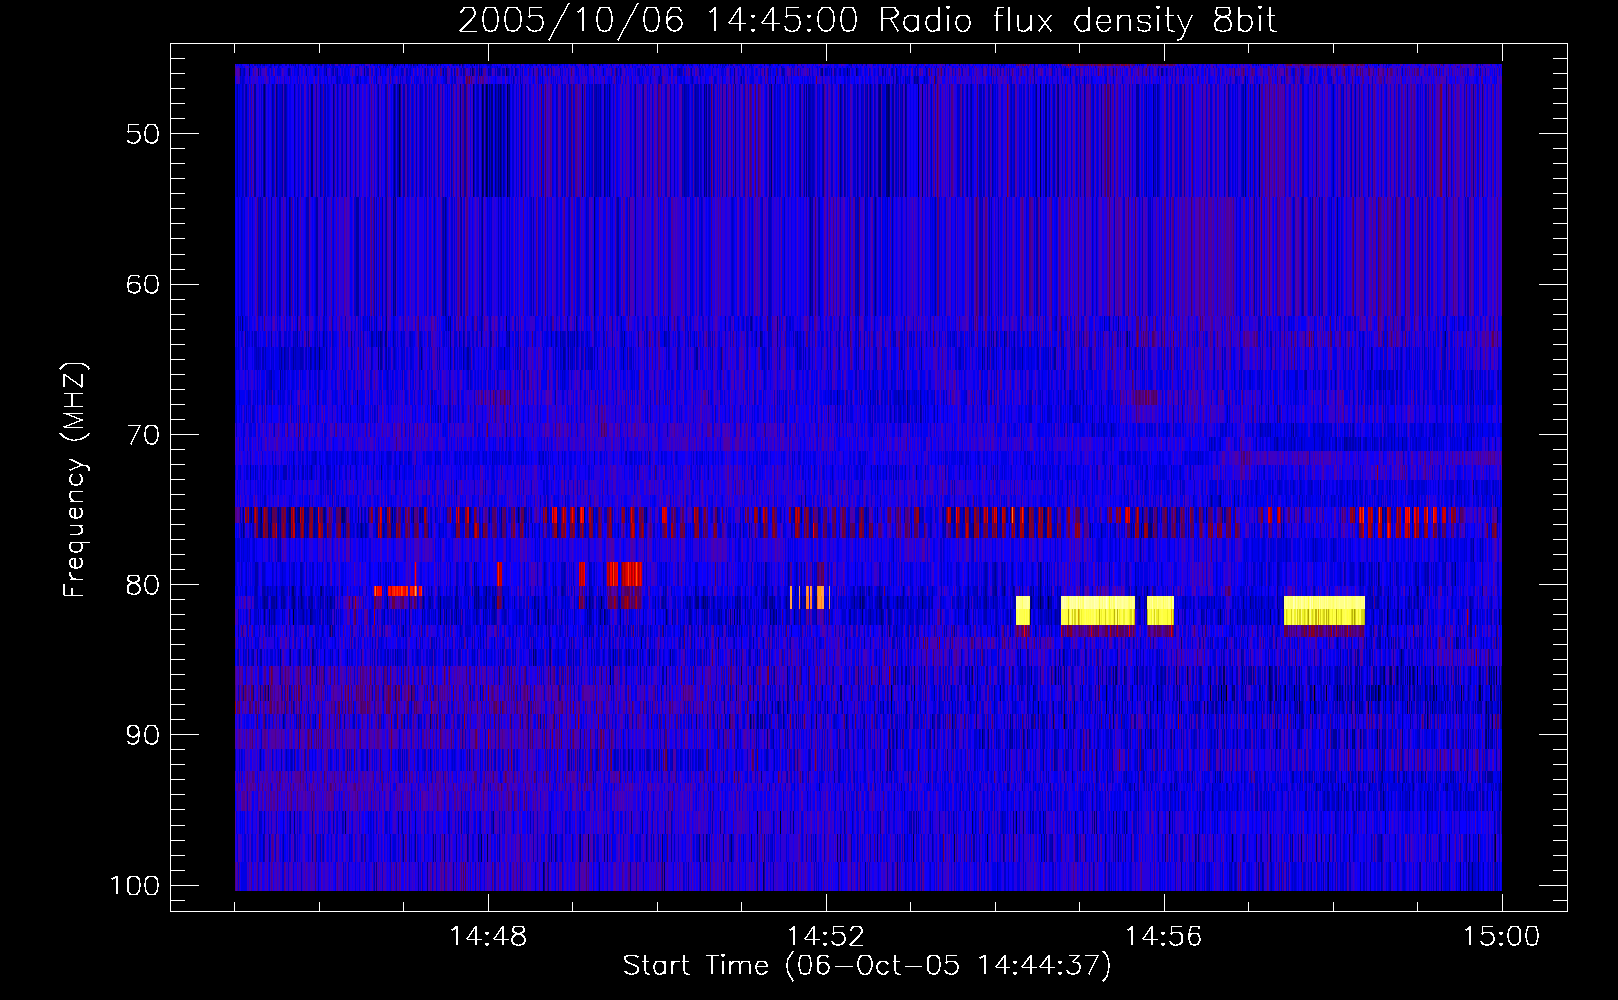
Task: Click the 60 frequency tick label
Action: (142, 285)
